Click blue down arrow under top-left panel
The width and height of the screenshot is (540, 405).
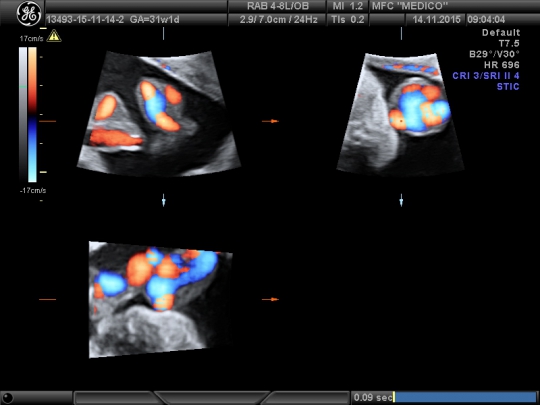[x=164, y=200]
